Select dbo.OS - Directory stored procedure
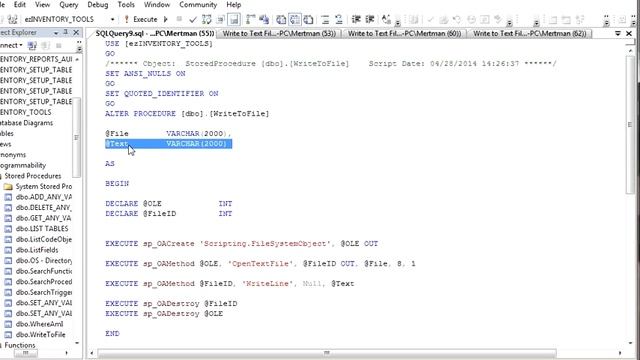640x360 pixels. click(x=44, y=260)
